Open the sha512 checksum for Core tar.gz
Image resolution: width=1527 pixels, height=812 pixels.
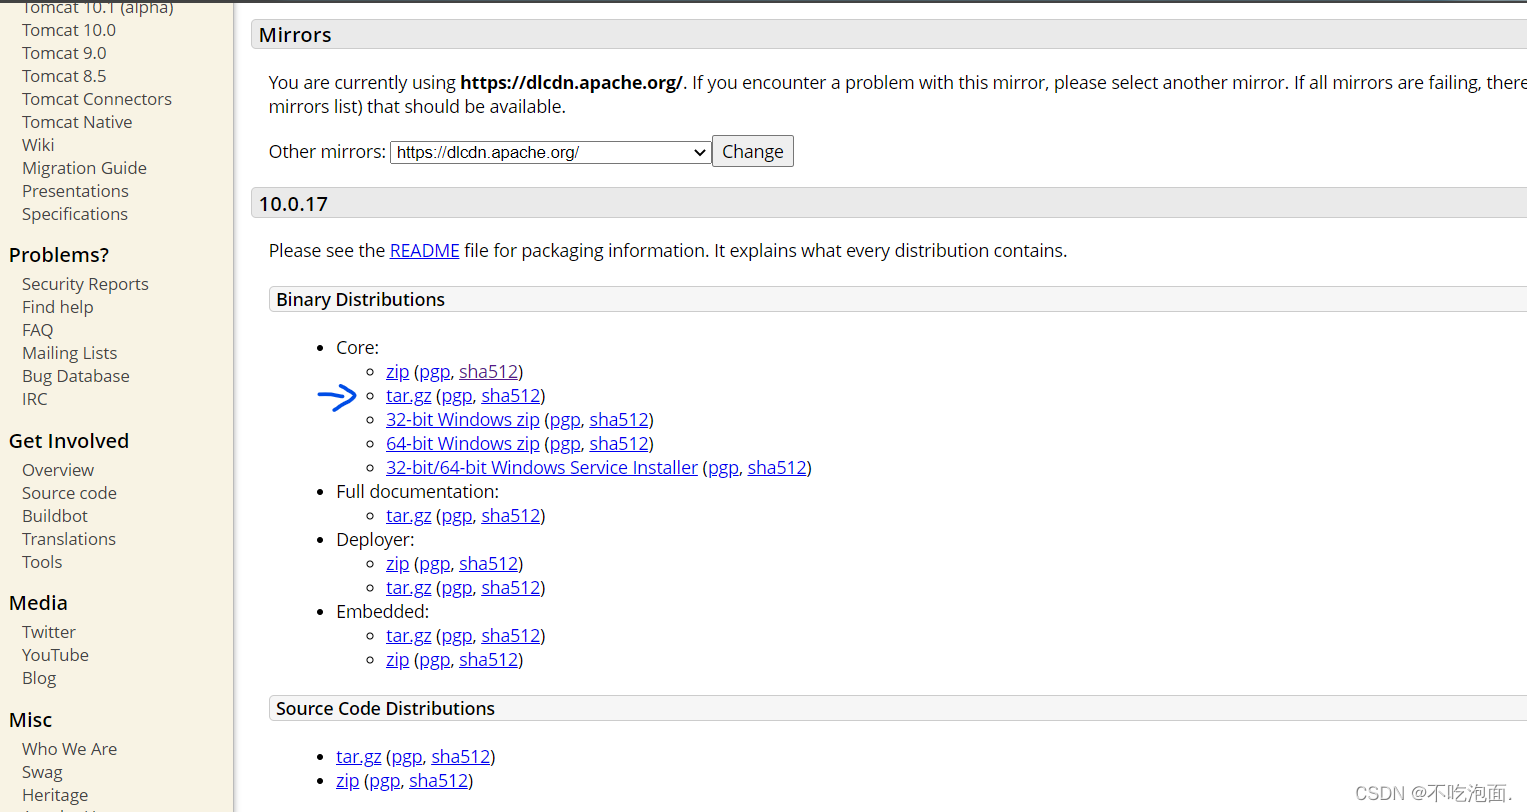(510, 396)
